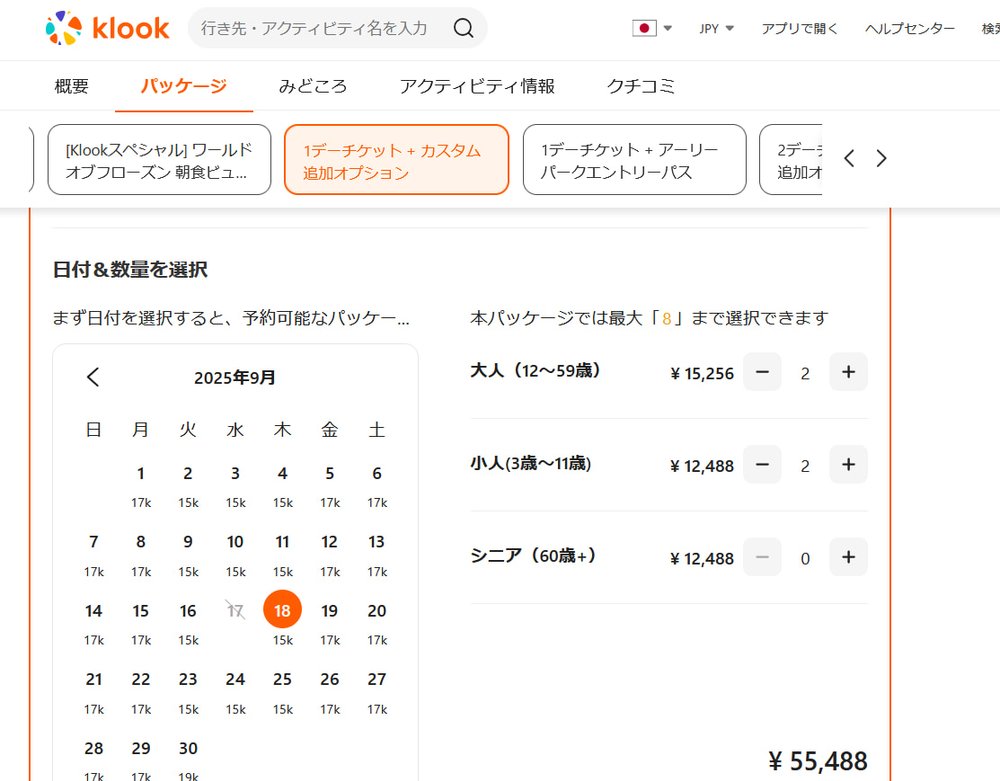The height and width of the screenshot is (781, 1000).
Task: Go to previous month with calendar chevron
Action: 92,377
